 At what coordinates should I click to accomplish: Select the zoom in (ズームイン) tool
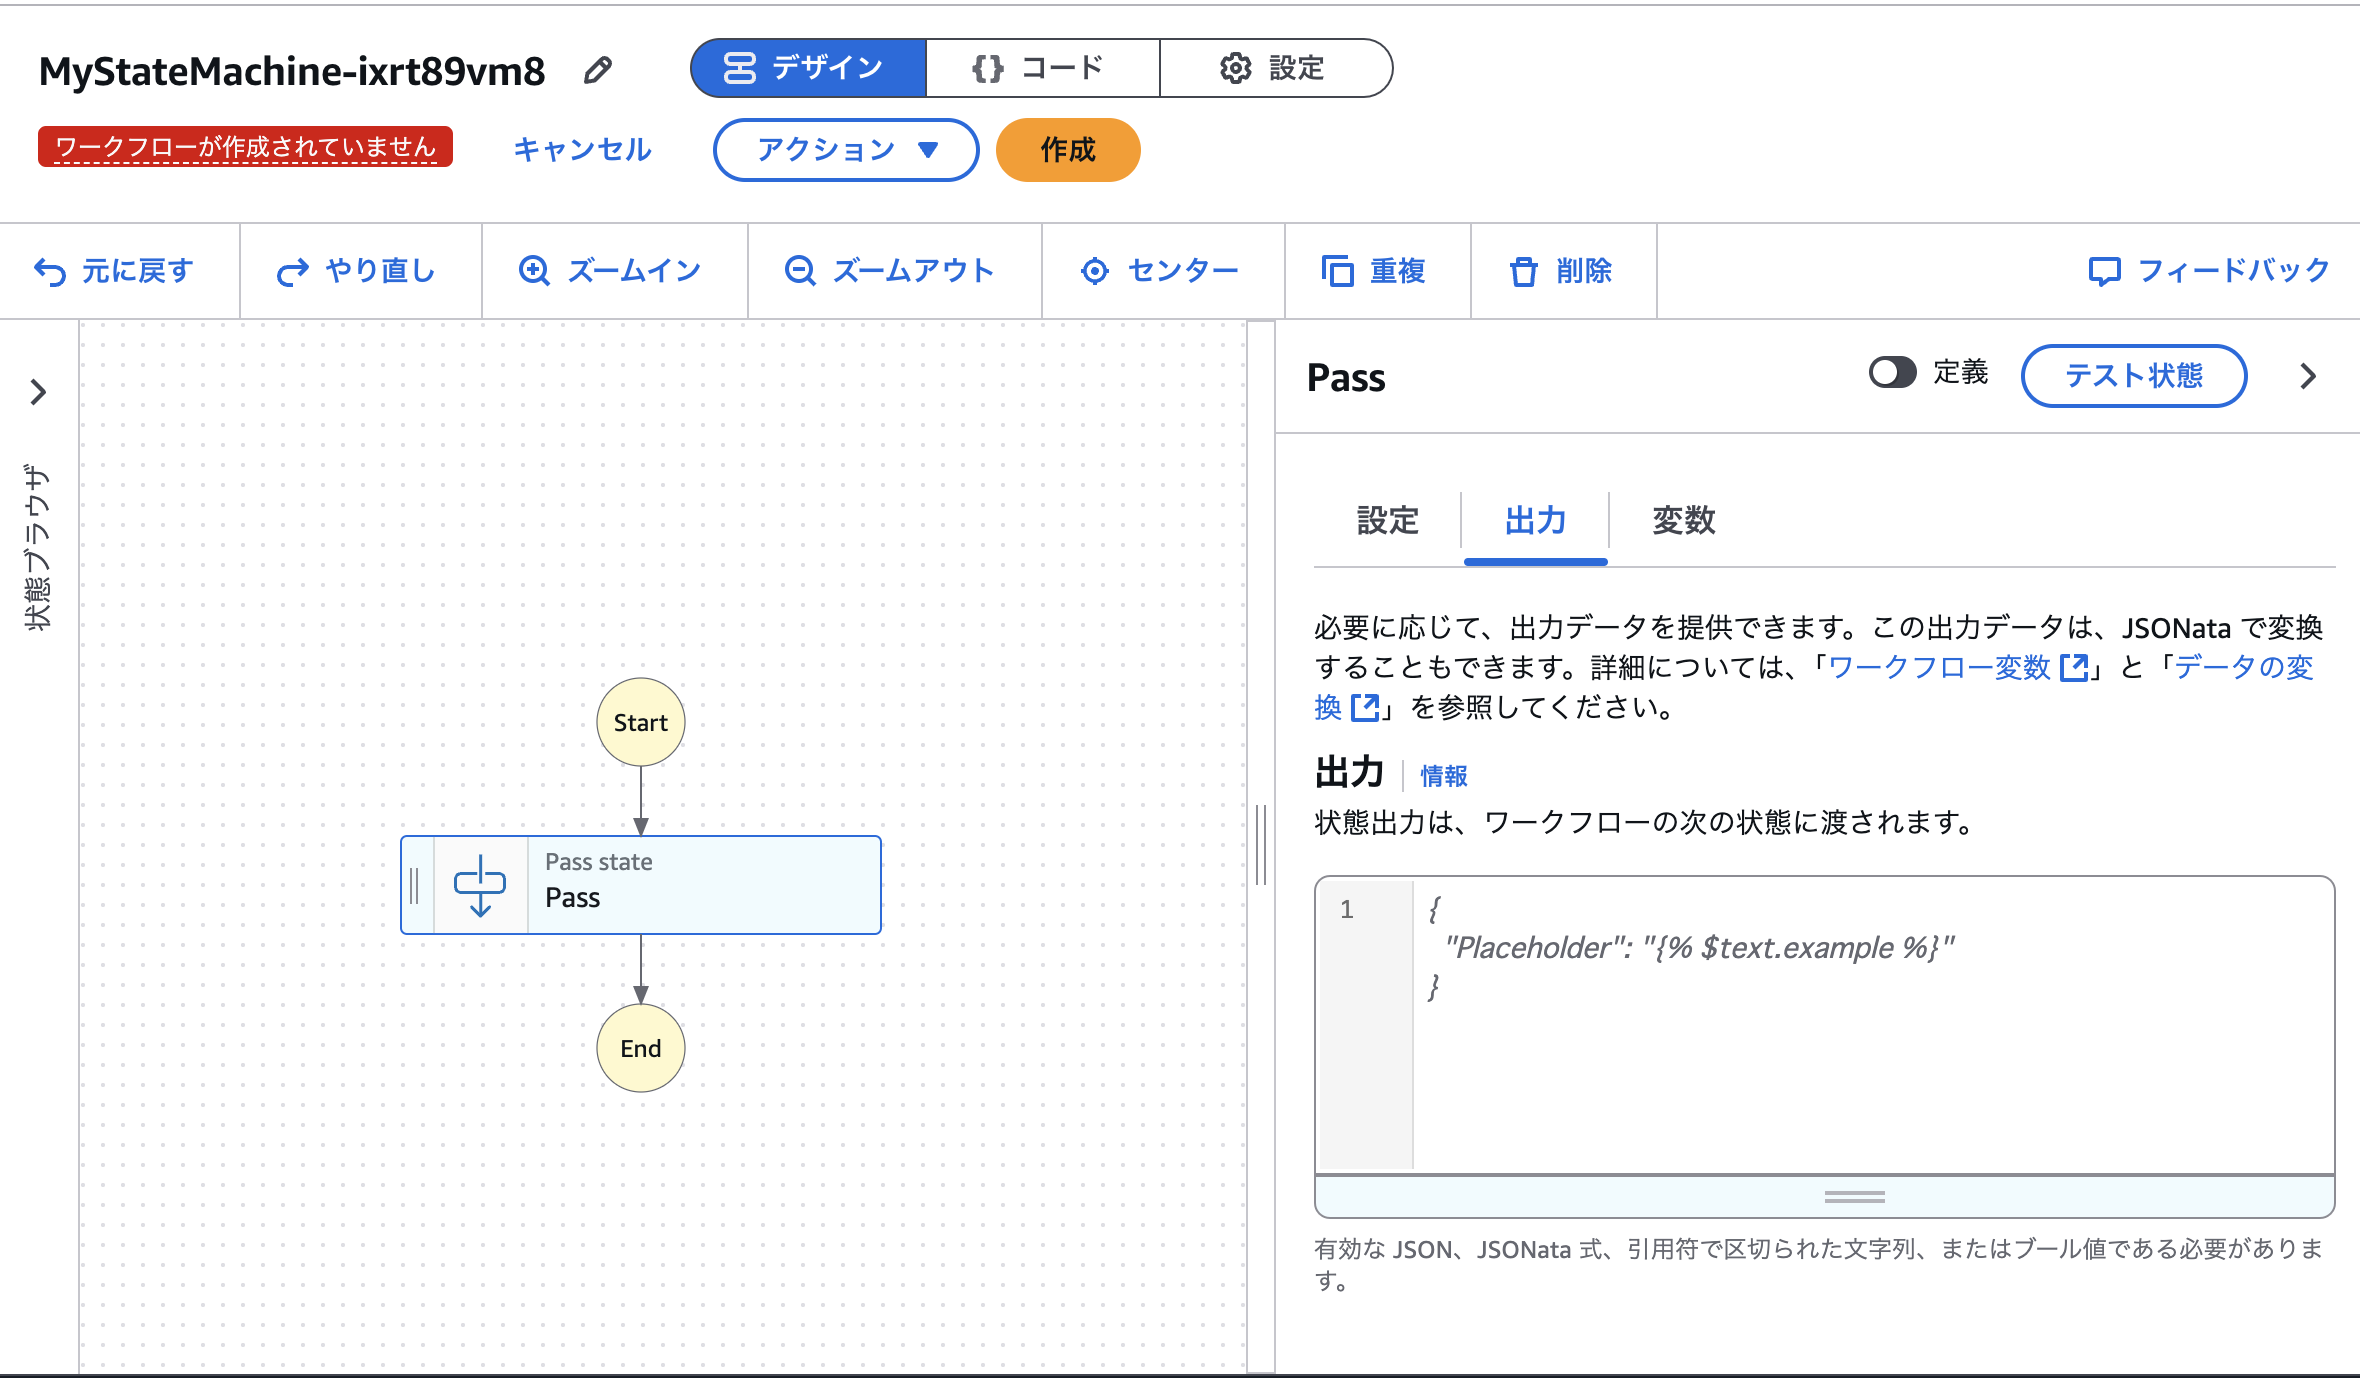[x=536, y=270]
